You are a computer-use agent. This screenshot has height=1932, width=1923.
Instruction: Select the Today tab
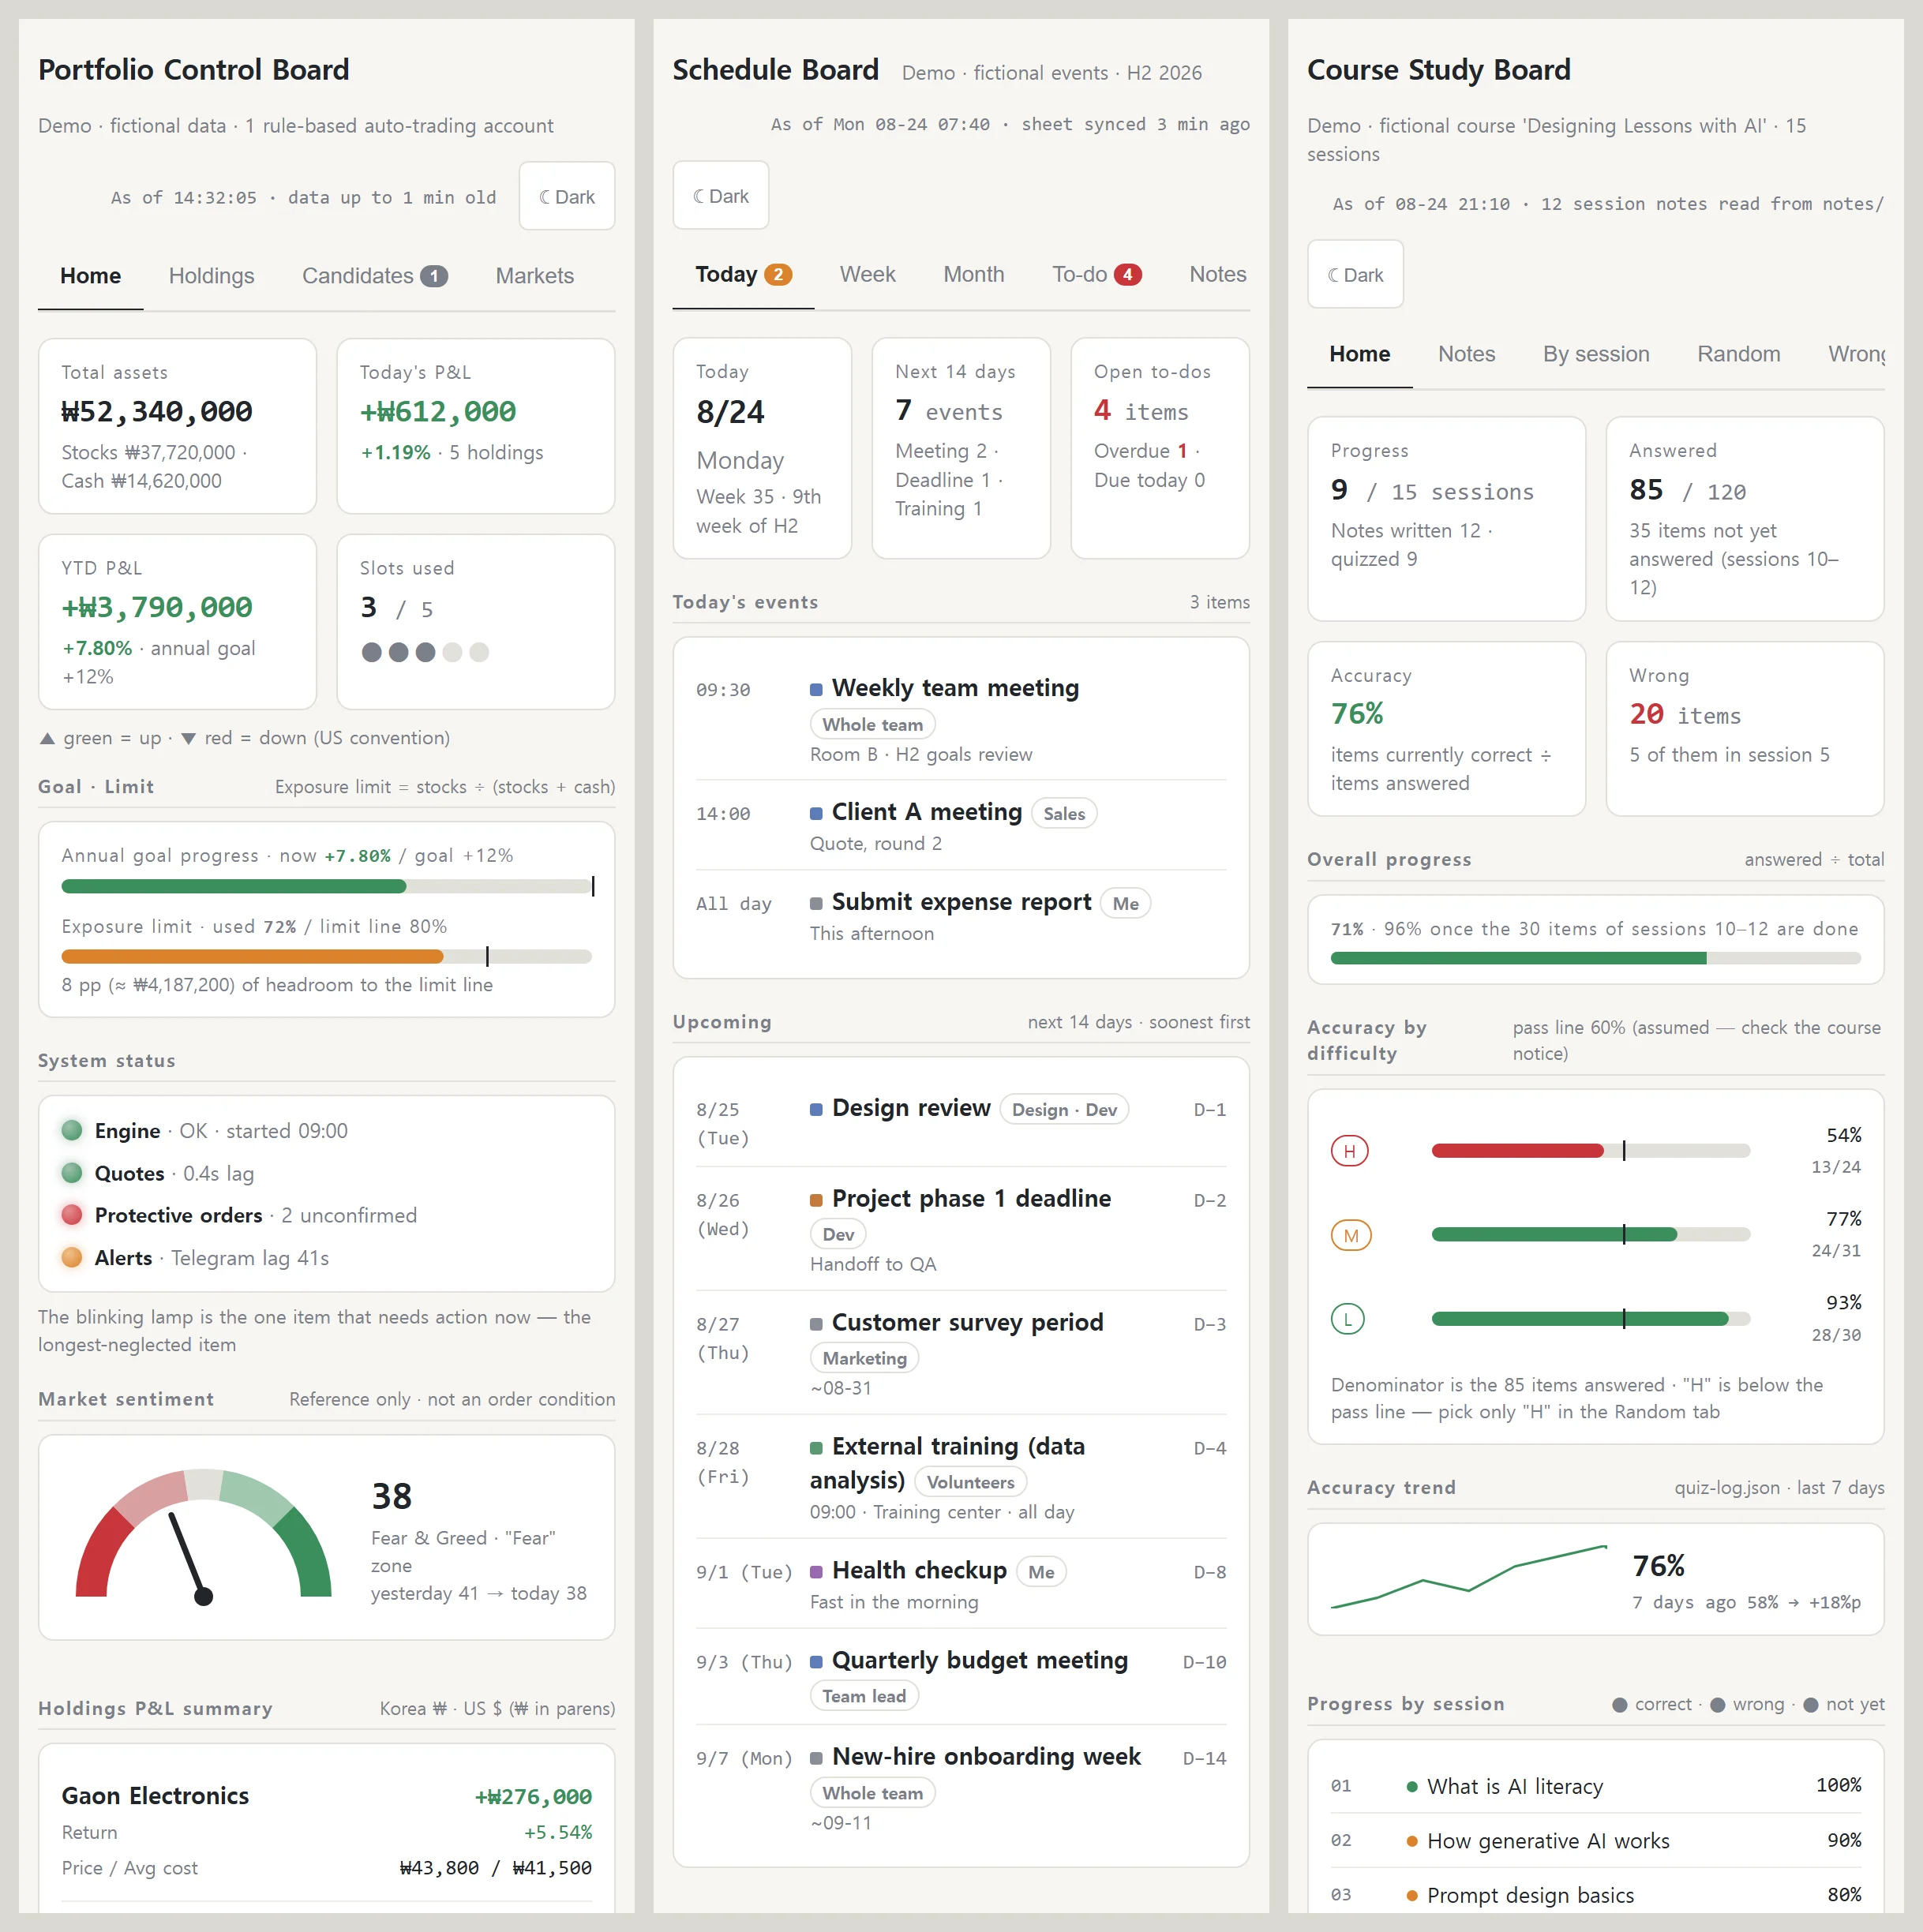[743, 274]
